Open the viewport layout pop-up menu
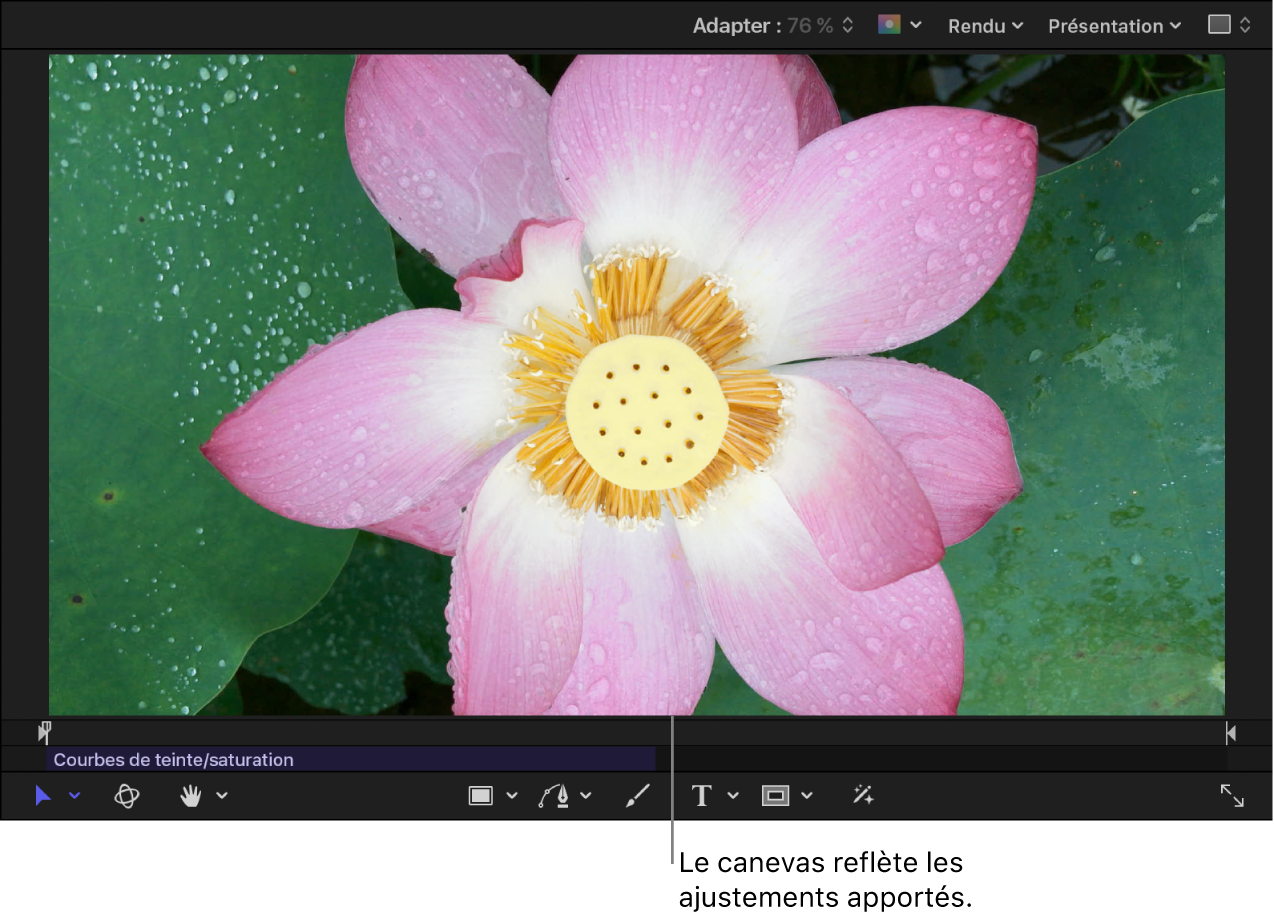Screen dimensions: 1274x918 coord(1229,25)
